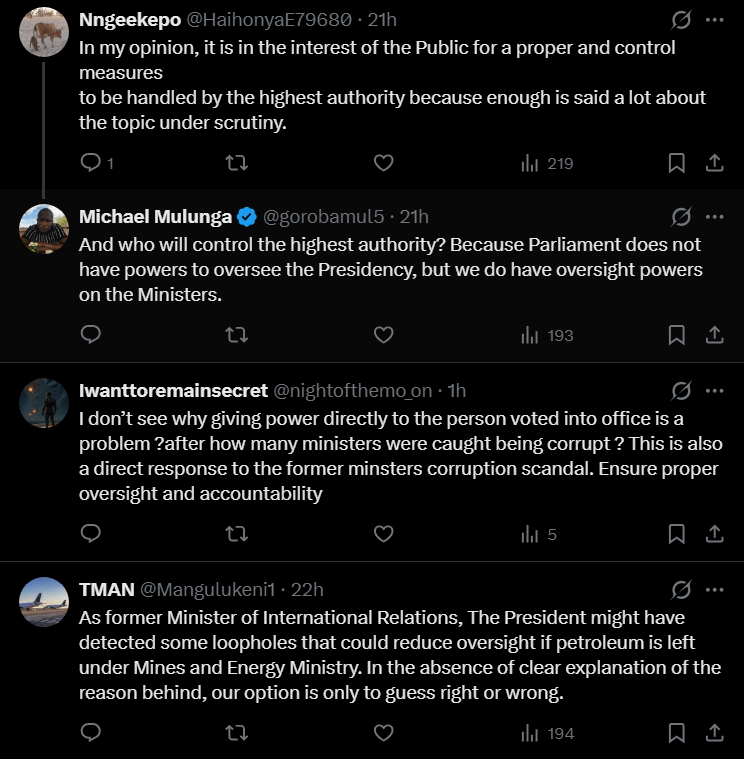Open more options menu on TMAN tweet
Screen dimensions: 744x759
[714, 590]
